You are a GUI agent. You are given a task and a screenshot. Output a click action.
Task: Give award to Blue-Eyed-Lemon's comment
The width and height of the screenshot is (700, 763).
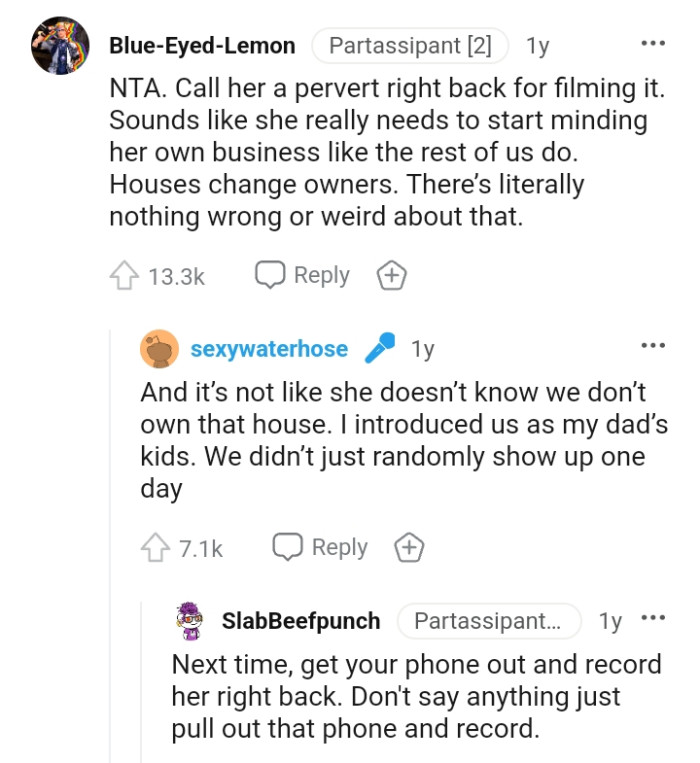pos(390,275)
